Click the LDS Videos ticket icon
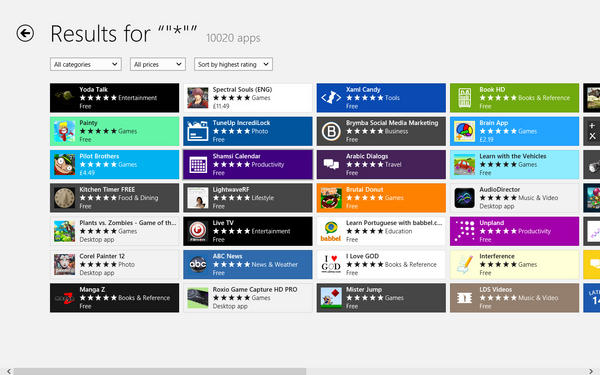The image size is (600, 375). click(x=465, y=298)
